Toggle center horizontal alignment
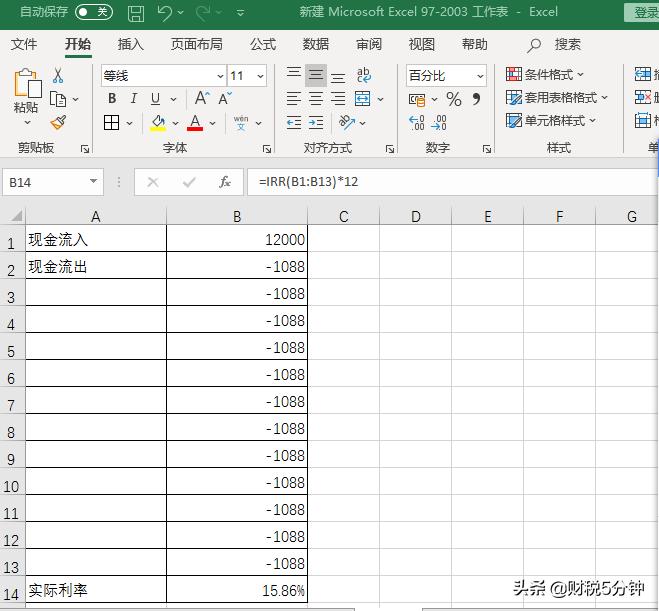This screenshot has height=611, width=659. point(316,99)
